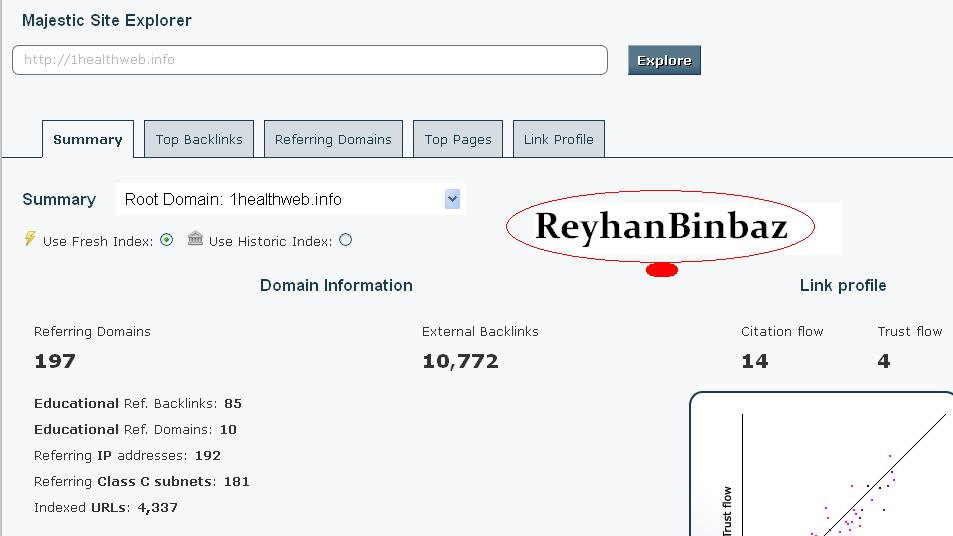This screenshot has width=953, height=536.
Task: Click the lightning bolt Fresh Index icon
Action: pyautogui.click(x=30, y=238)
